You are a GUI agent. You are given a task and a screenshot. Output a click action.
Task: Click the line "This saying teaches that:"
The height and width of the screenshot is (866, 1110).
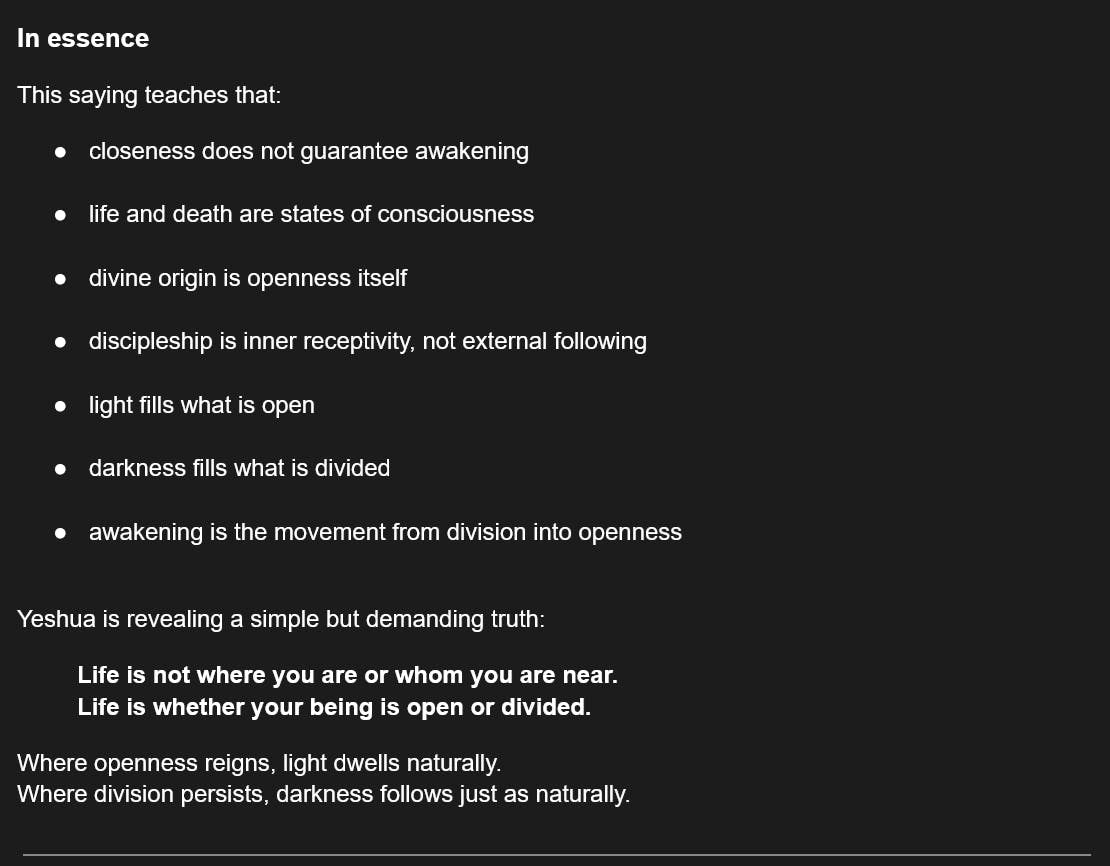[149, 96]
